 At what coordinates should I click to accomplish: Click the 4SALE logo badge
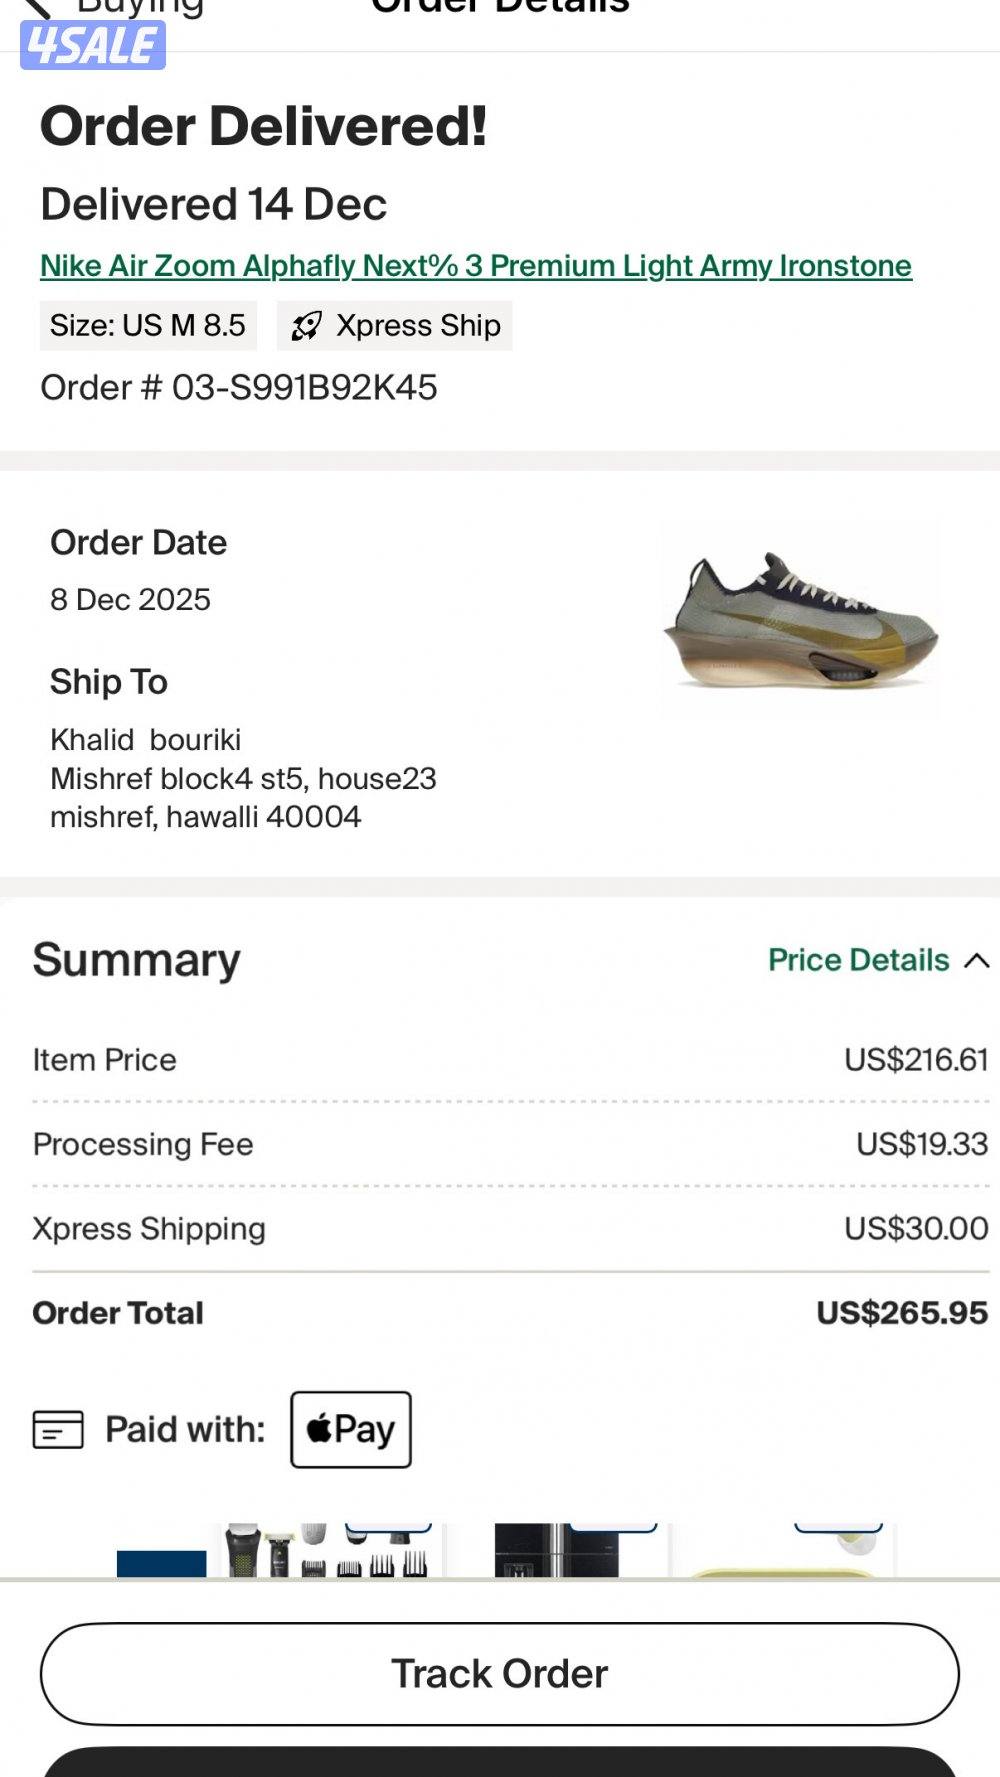pos(93,45)
